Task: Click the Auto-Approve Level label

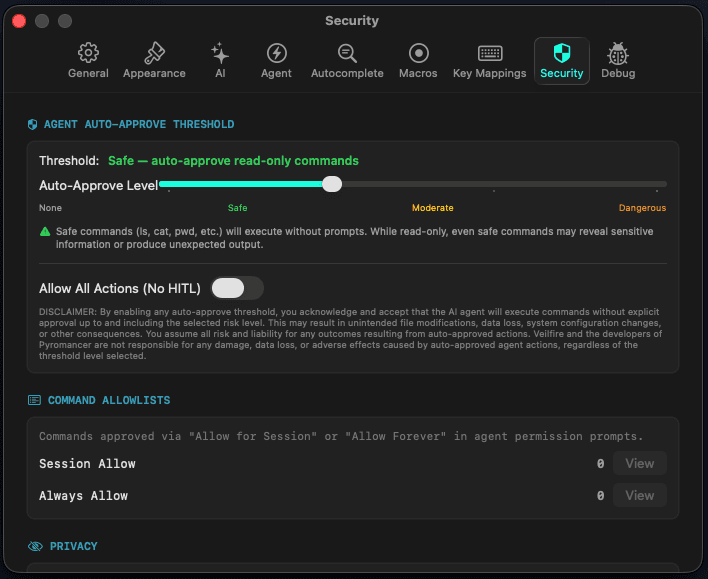Action: click(x=98, y=185)
